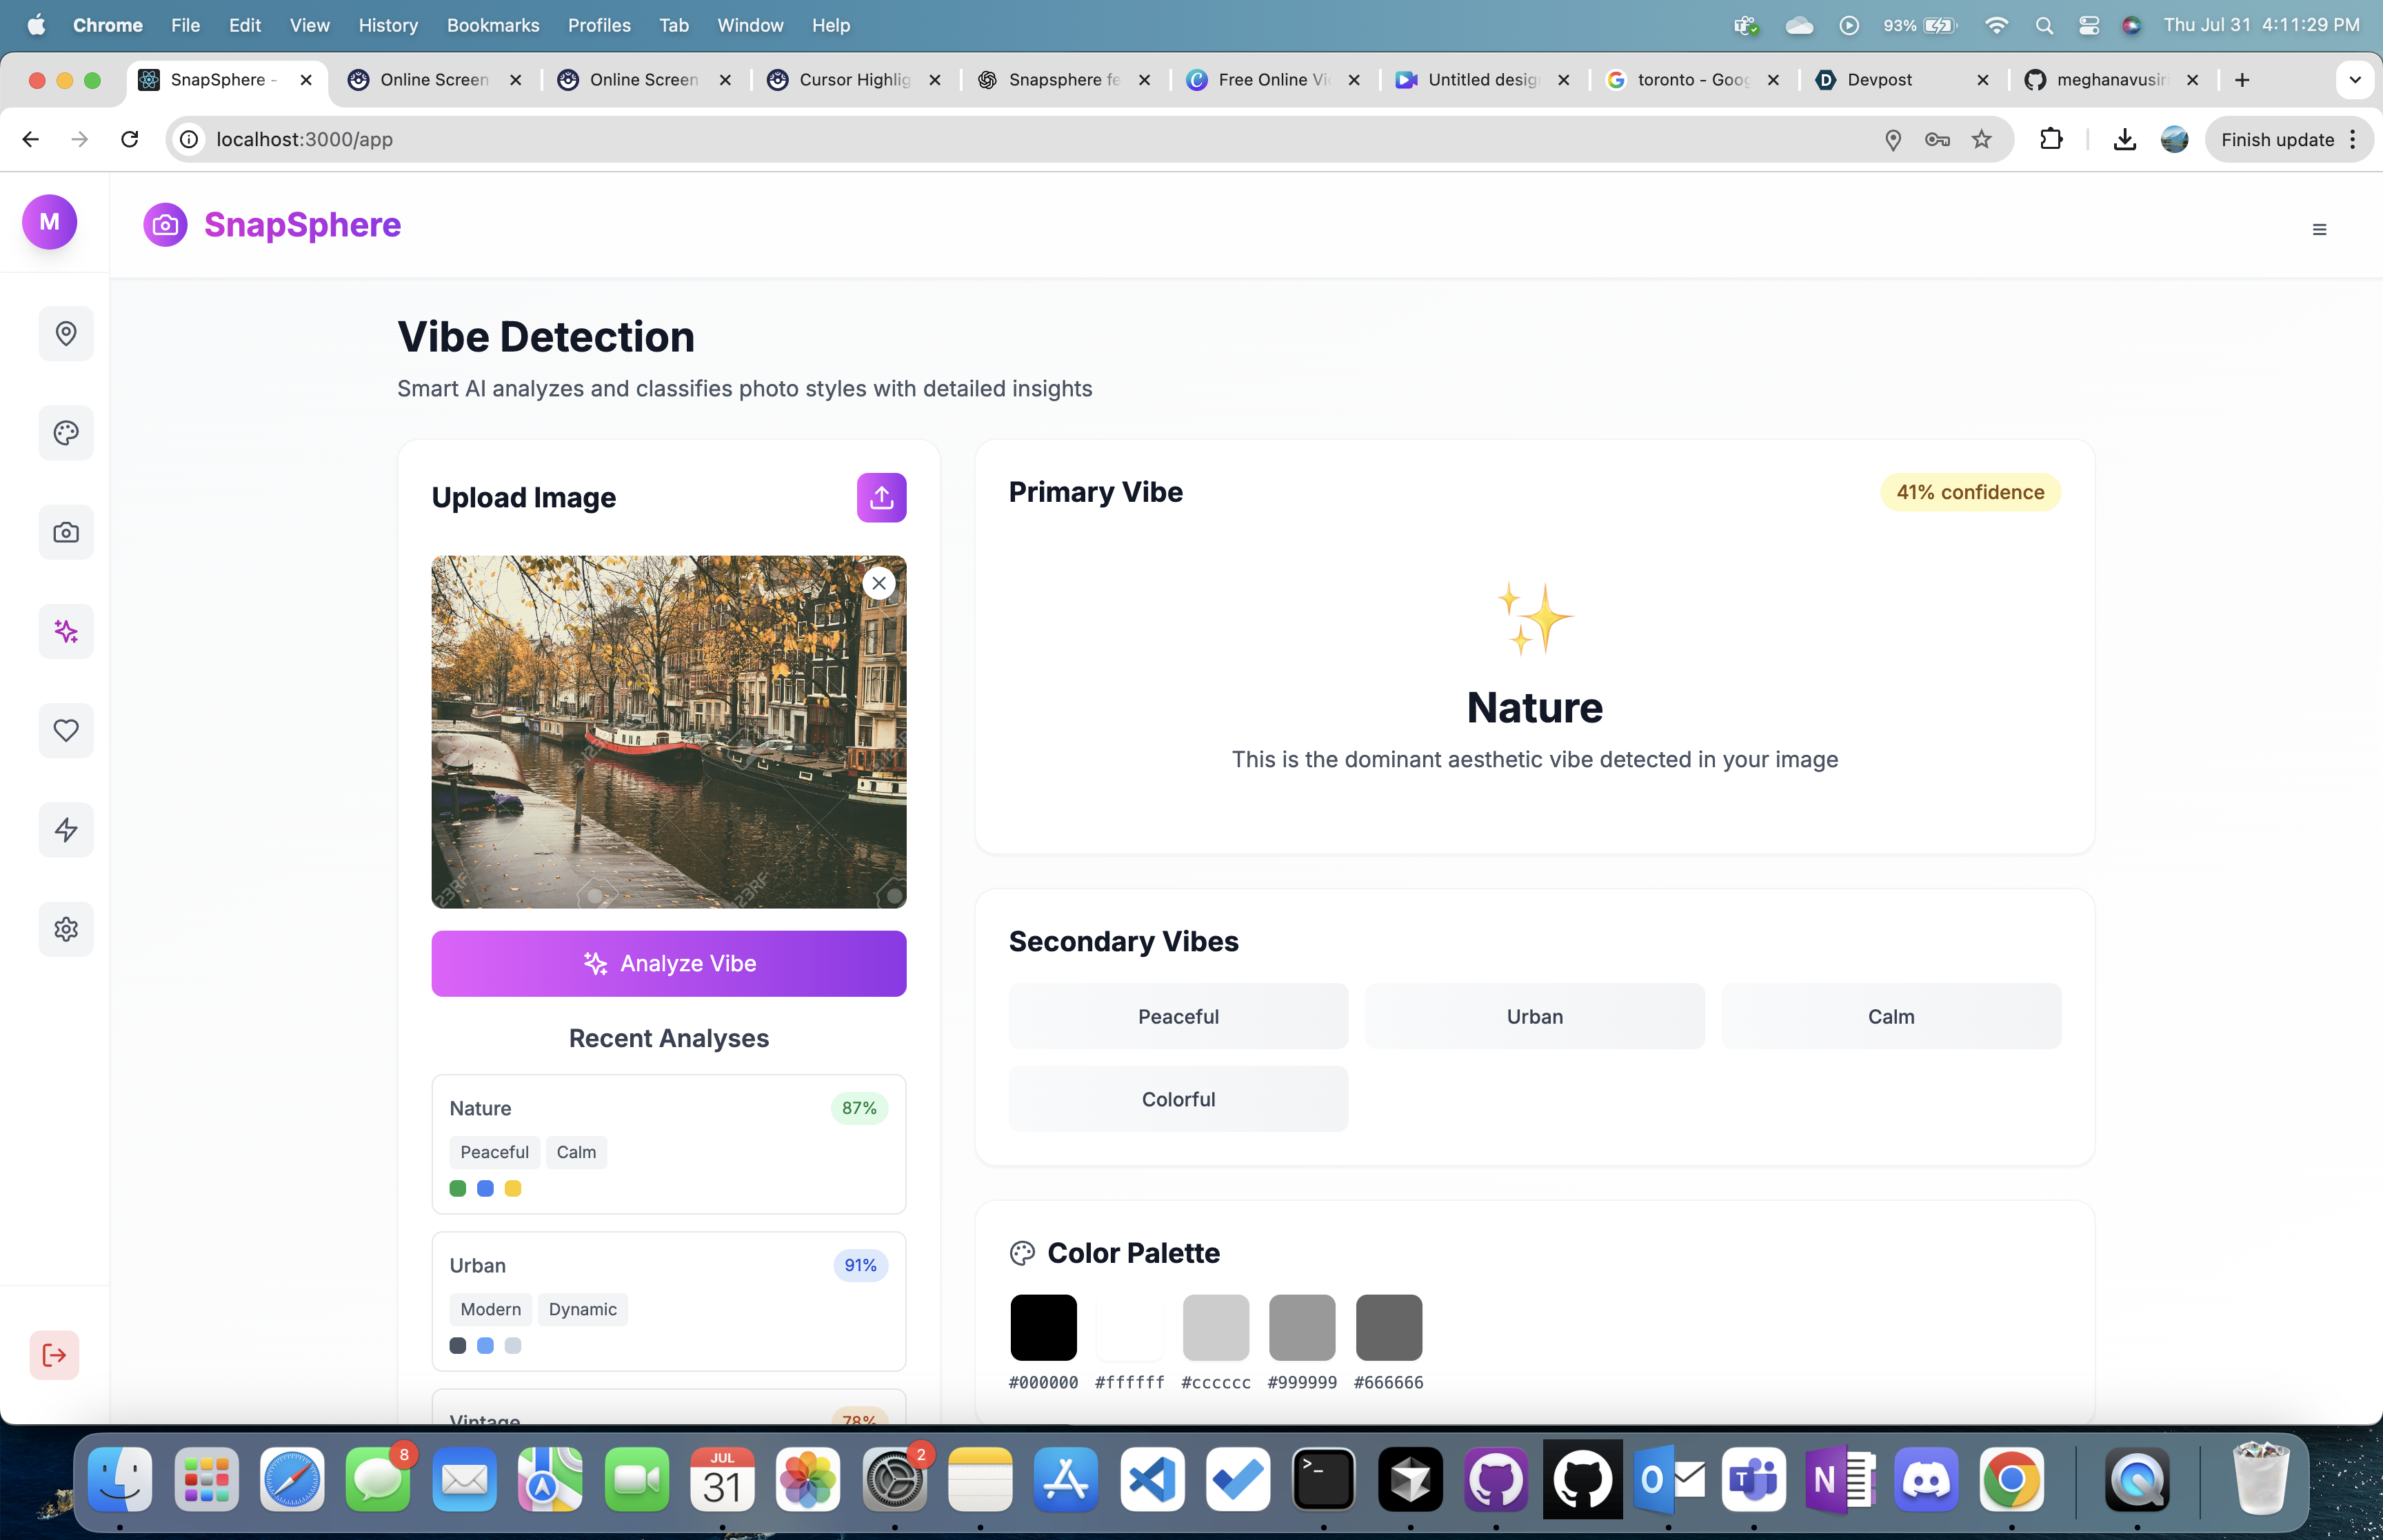Open the palette sidebar icon

coord(66,433)
